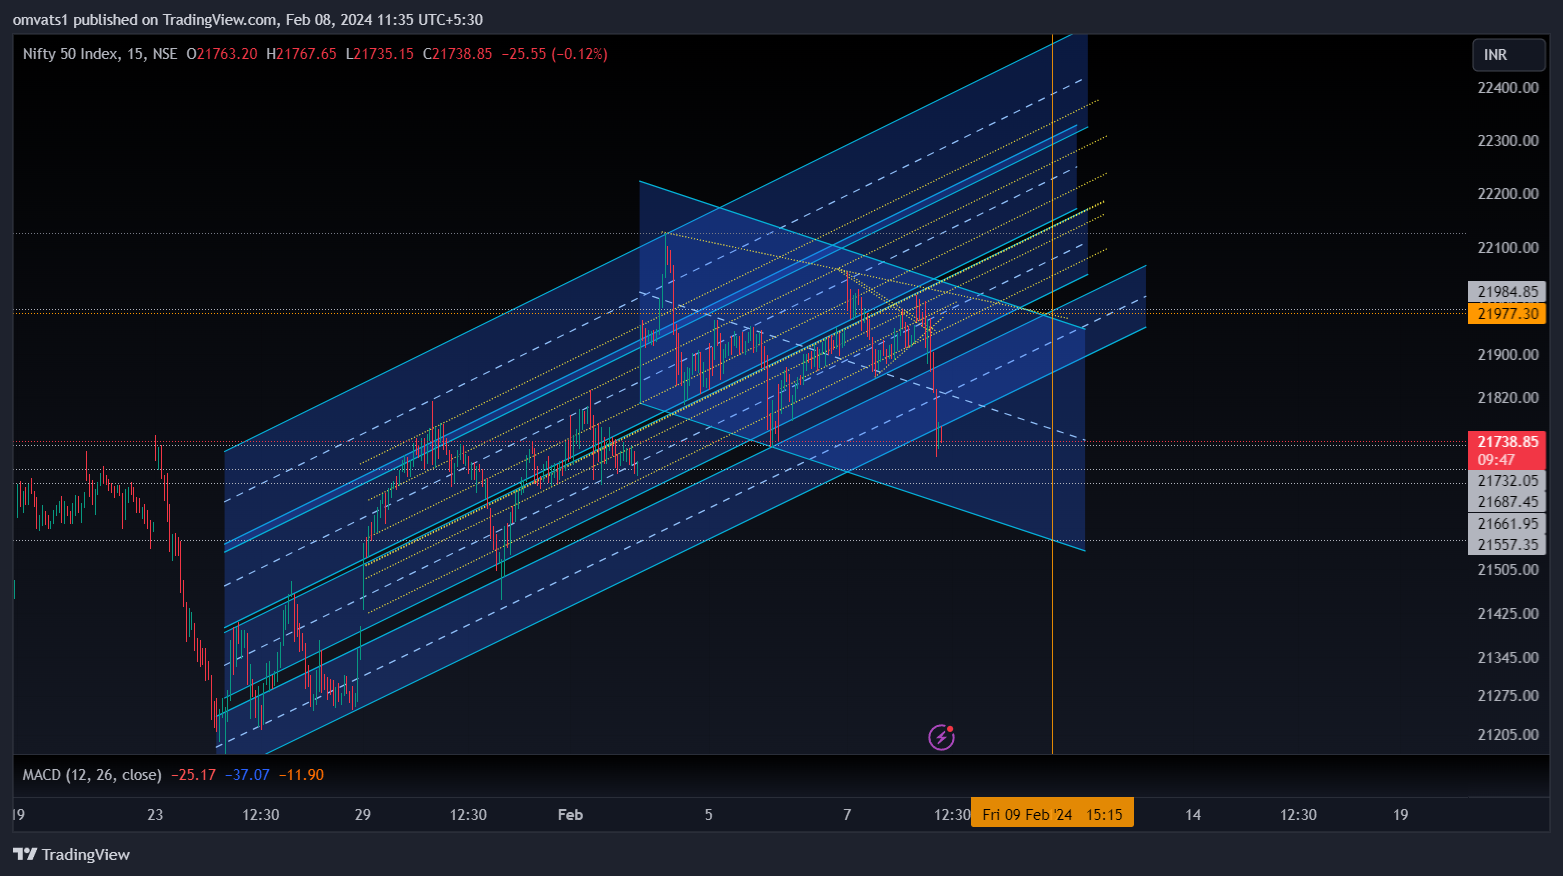This screenshot has width=1563, height=876.
Task: Click the countdown timer 09:47
Action: (1496, 460)
